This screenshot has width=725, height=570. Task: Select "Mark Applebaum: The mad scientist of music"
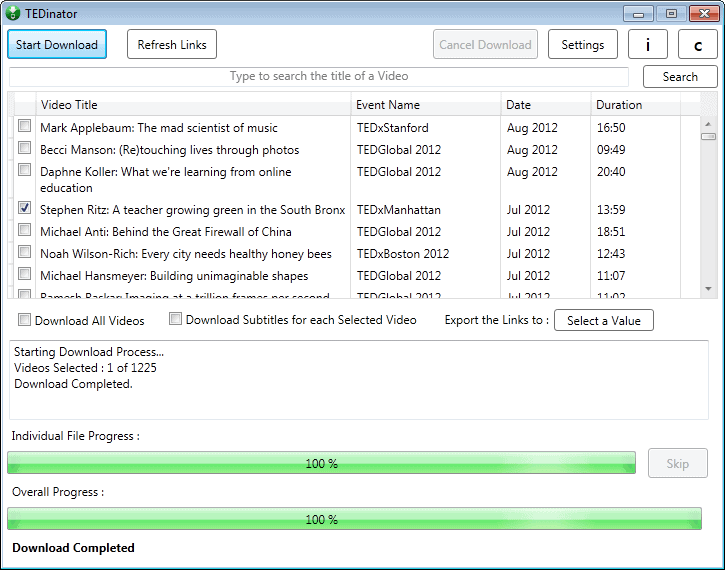tap(159, 128)
